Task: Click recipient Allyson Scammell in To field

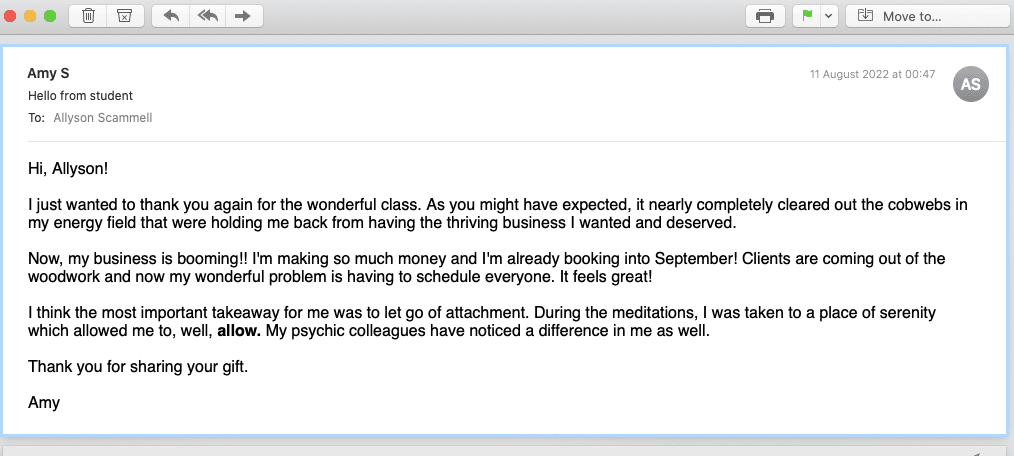Action: (103, 118)
